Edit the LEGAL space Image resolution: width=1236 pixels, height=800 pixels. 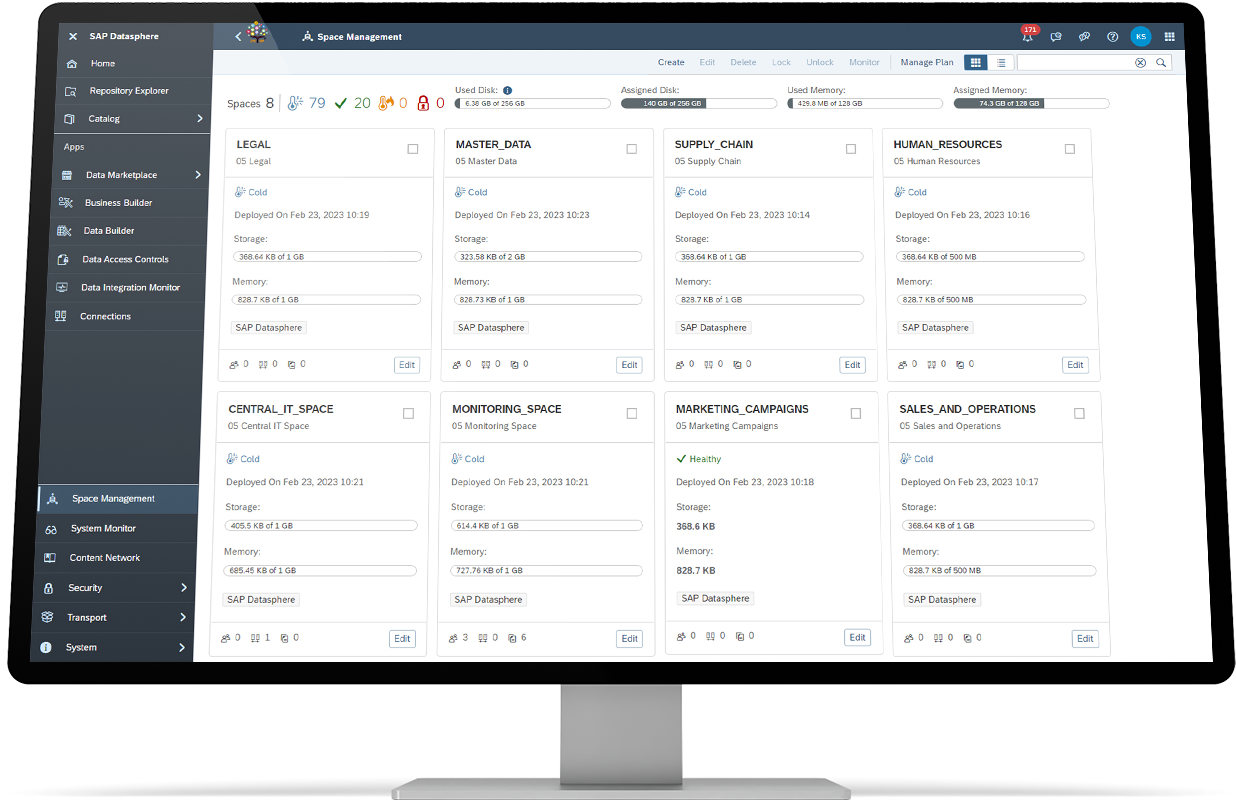pos(407,365)
